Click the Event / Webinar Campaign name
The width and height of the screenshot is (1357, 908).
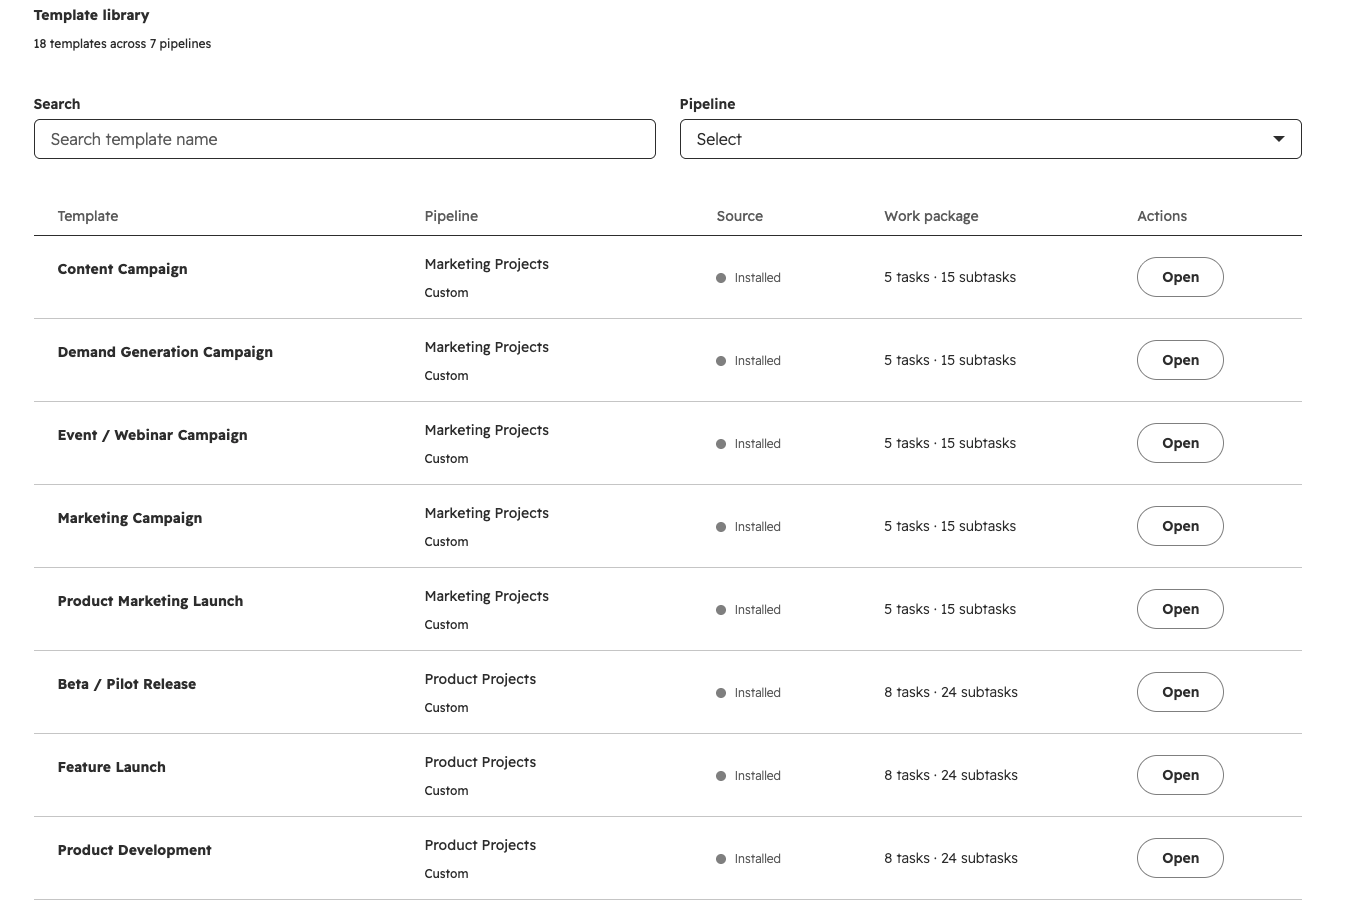click(152, 435)
